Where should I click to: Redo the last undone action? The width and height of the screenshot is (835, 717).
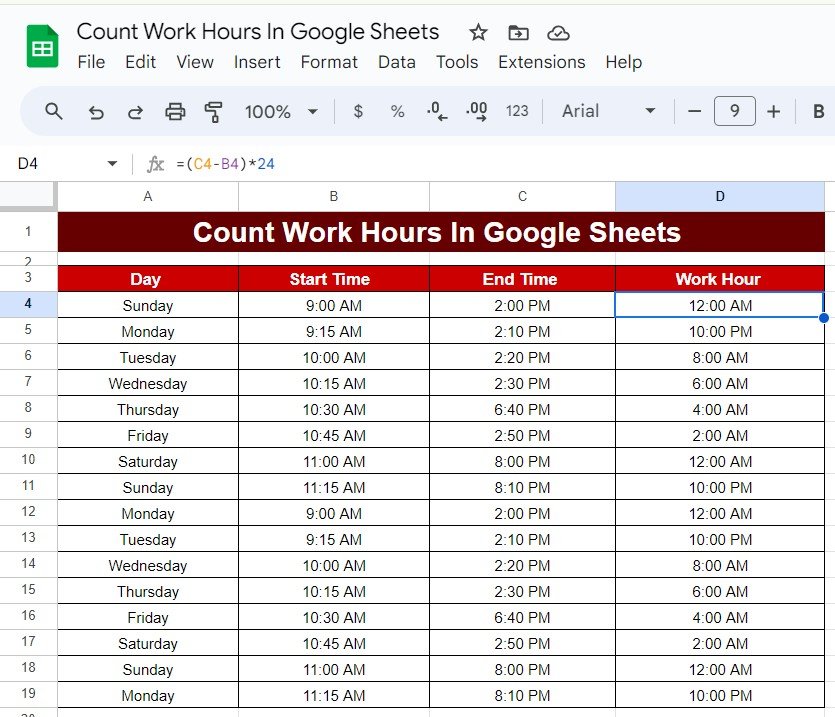(x=135, y=111)
